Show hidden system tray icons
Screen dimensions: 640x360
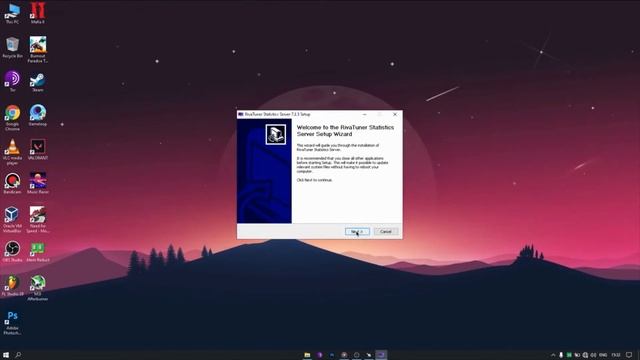pos(553,355)
